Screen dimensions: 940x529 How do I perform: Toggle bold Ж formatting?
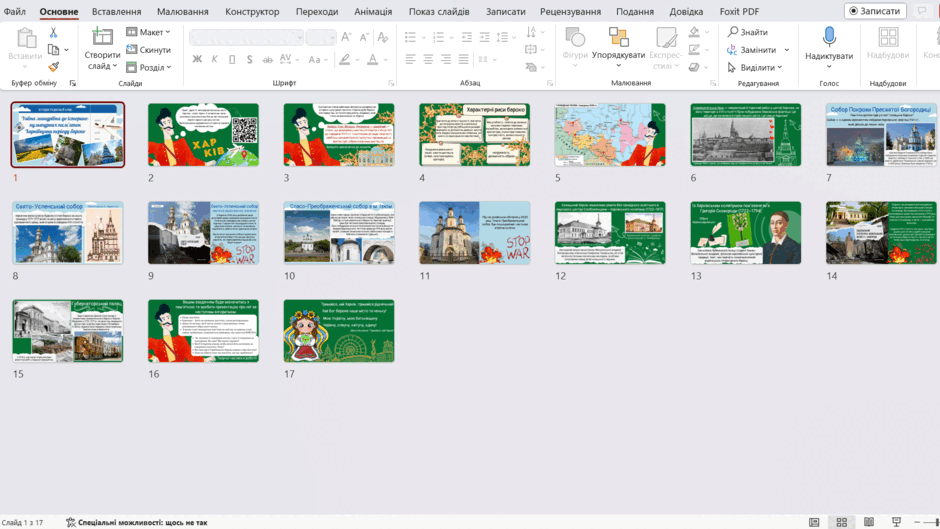point(197,59)
